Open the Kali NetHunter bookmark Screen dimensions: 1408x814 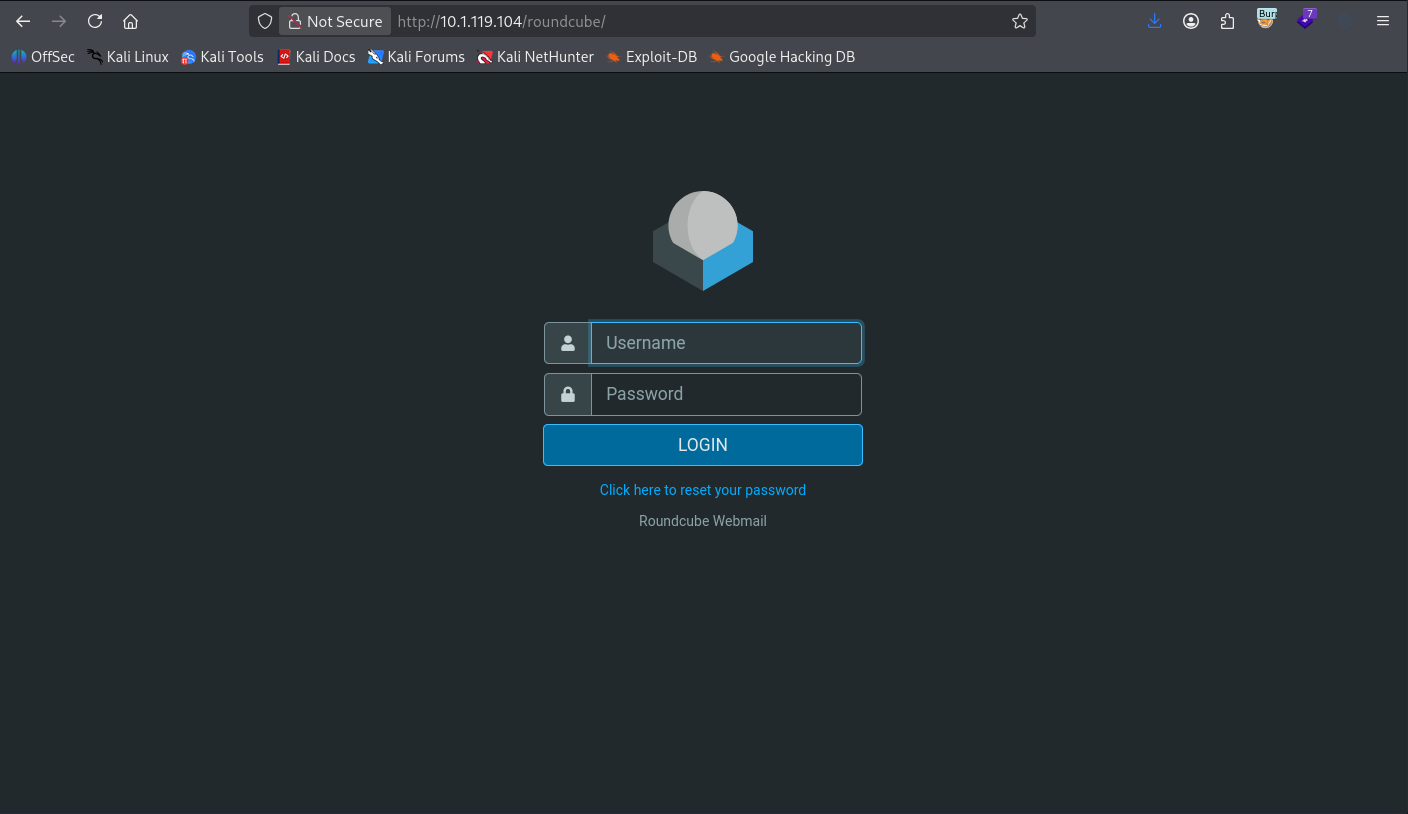point(536,57)
